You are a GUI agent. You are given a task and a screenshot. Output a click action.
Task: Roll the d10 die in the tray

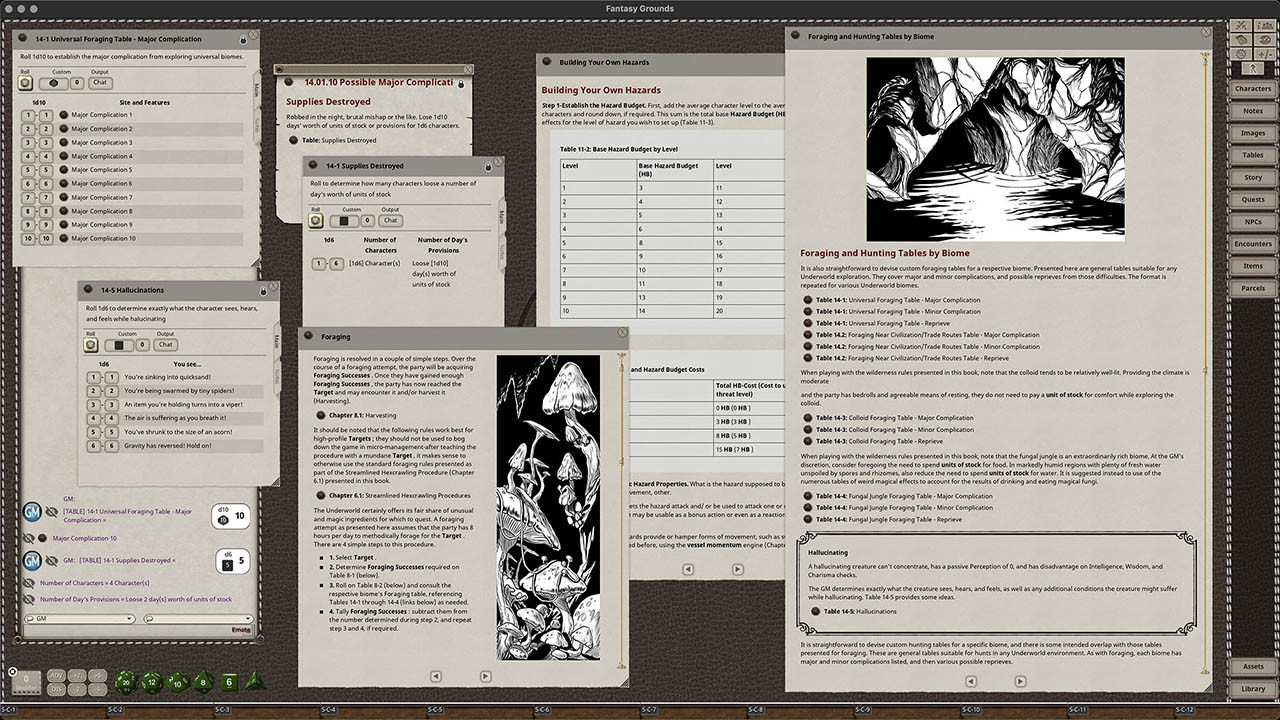177,682
